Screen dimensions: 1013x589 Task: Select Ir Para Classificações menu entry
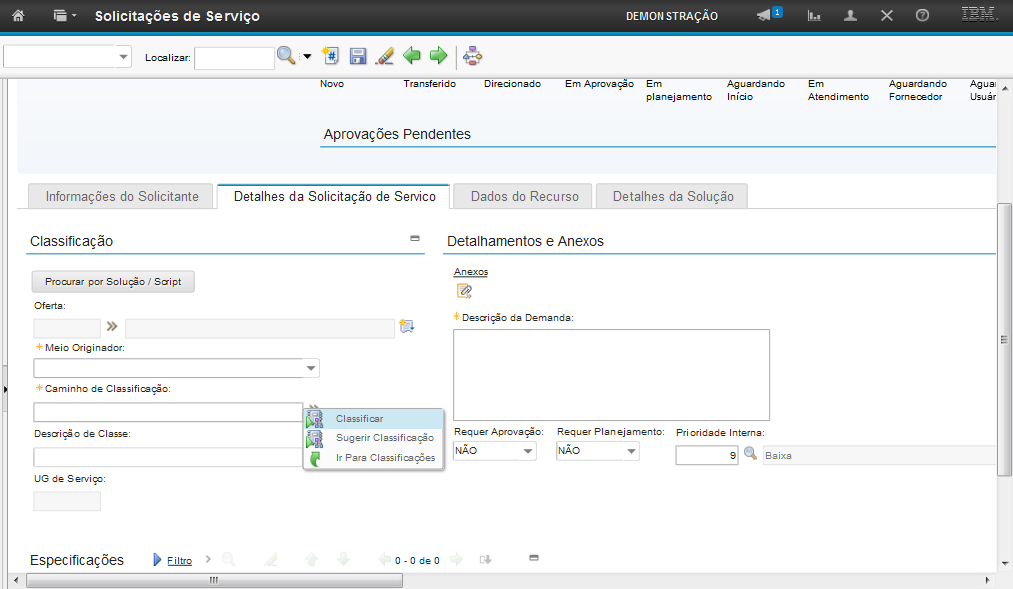(385, 458)
